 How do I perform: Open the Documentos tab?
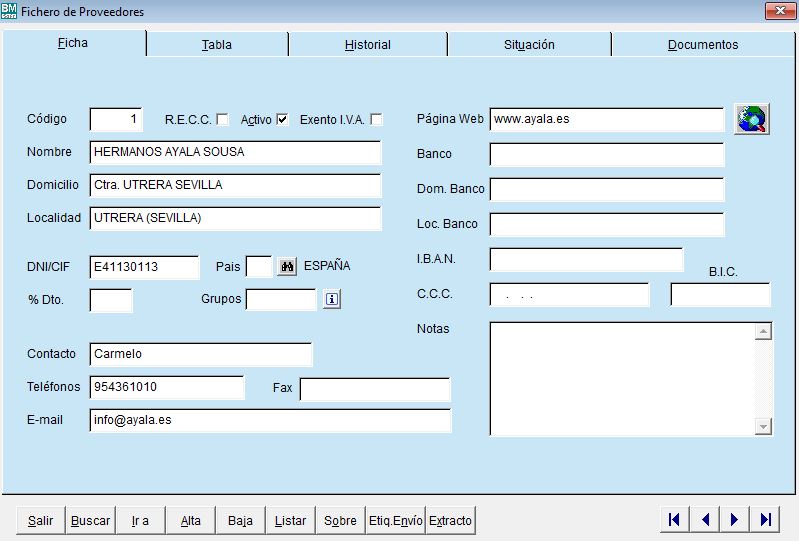pos(702,45)
